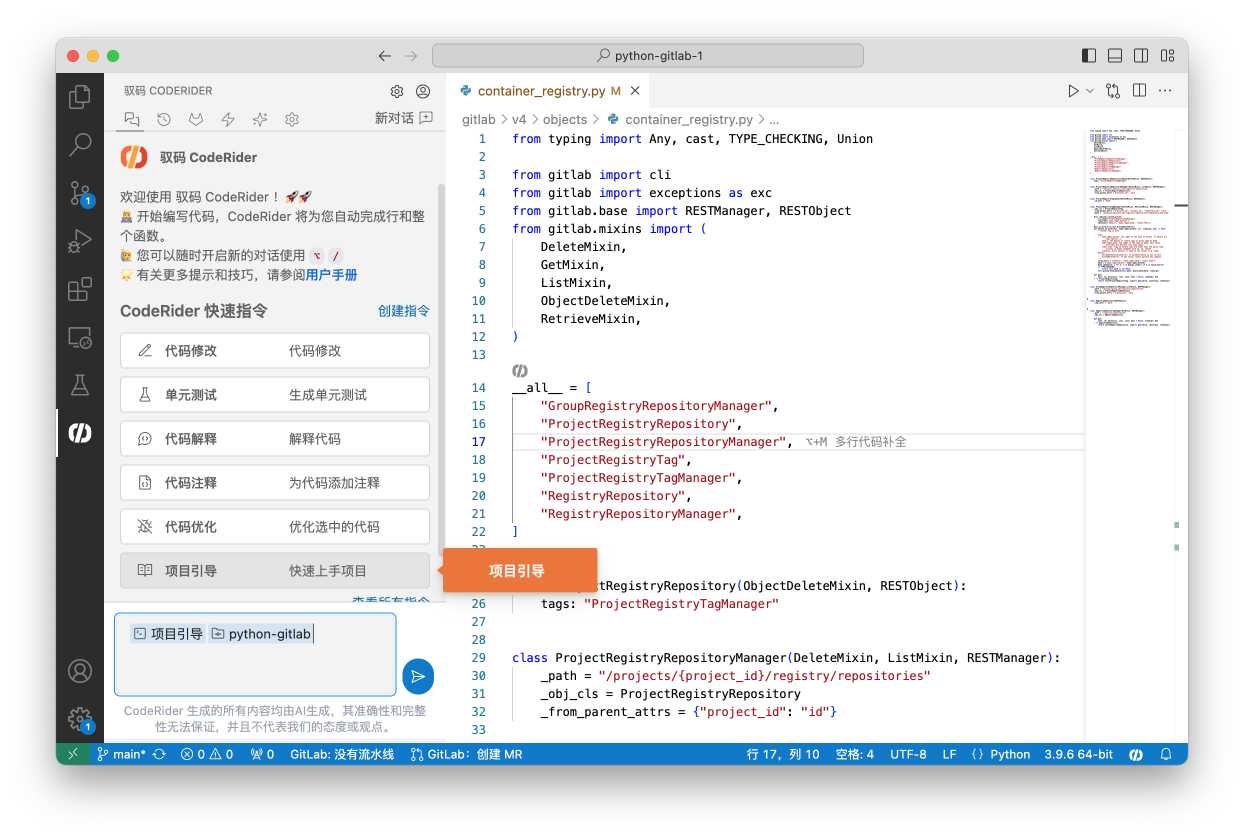Switch to the chat history tab
Image resolution: width=1244 pixels, height=839 pixels.
point(164,119)
